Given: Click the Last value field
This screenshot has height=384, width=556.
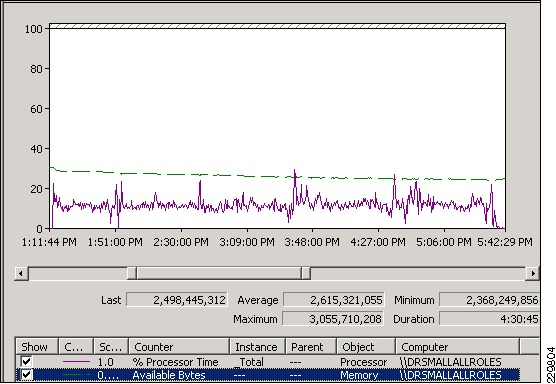Looking at the screenshot, I should coord(177,300).
